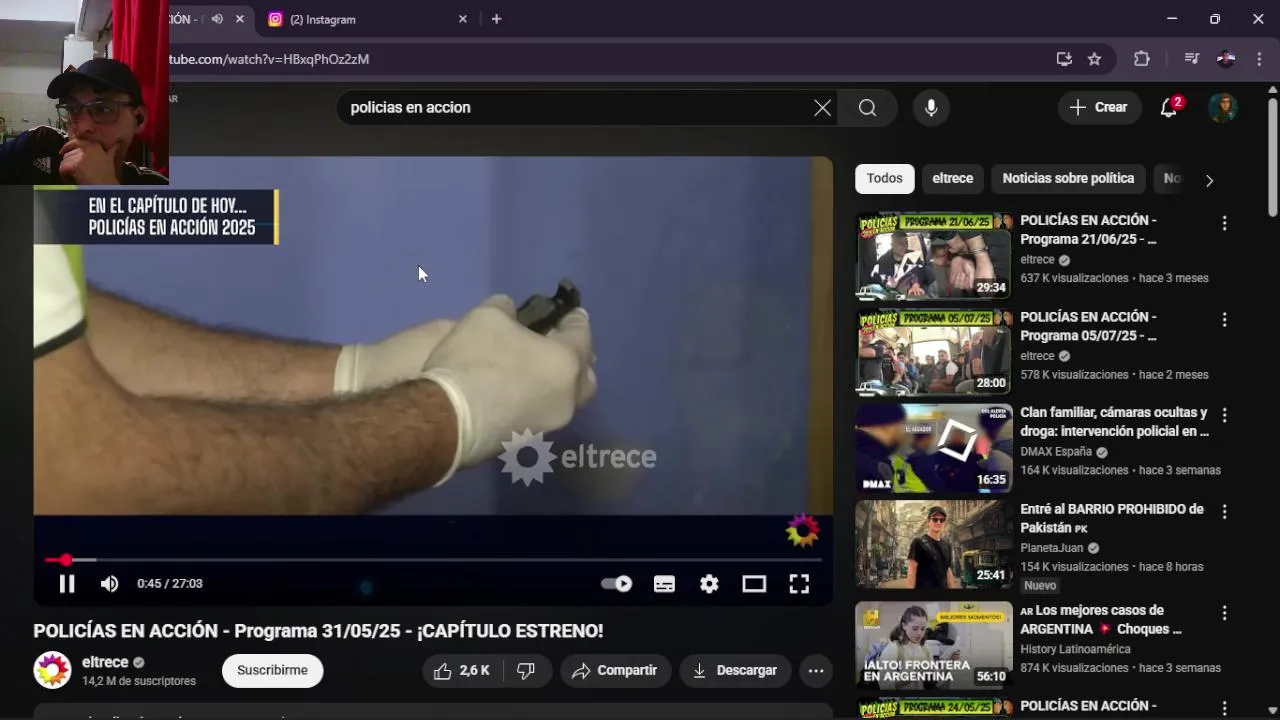Select the eltrece filter chip
1280x720 pixels.
[x=952, y=178]
